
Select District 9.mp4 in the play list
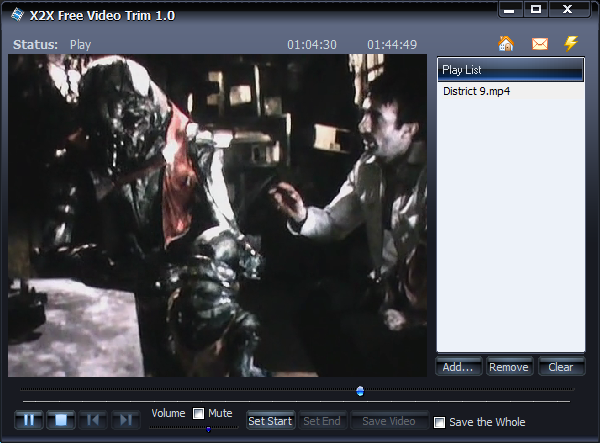510,91
